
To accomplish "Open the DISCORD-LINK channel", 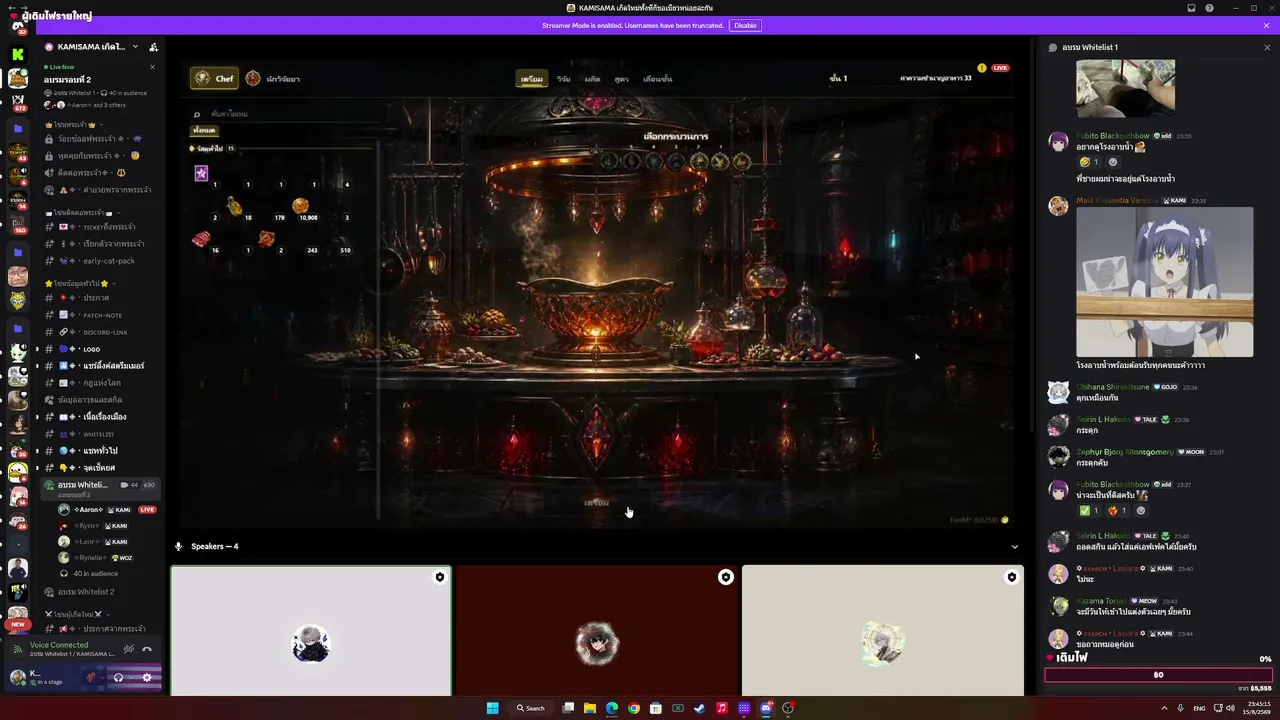I will point(100,332).
